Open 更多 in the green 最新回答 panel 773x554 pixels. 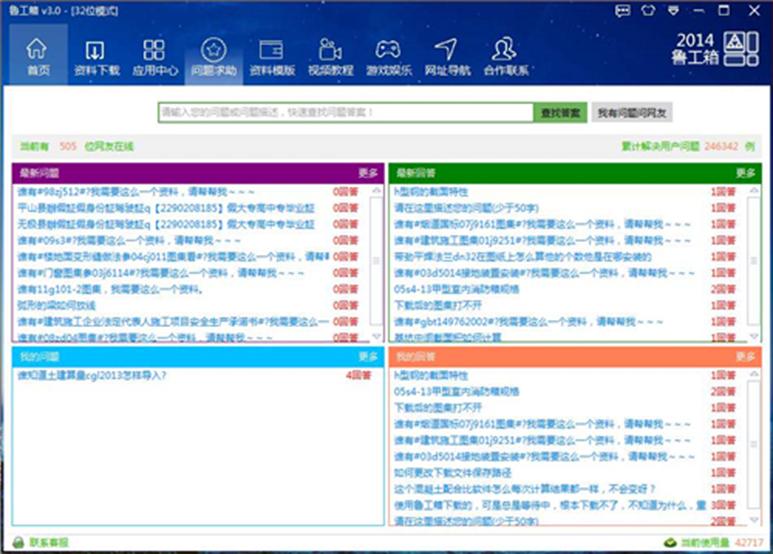pos(745,173)
